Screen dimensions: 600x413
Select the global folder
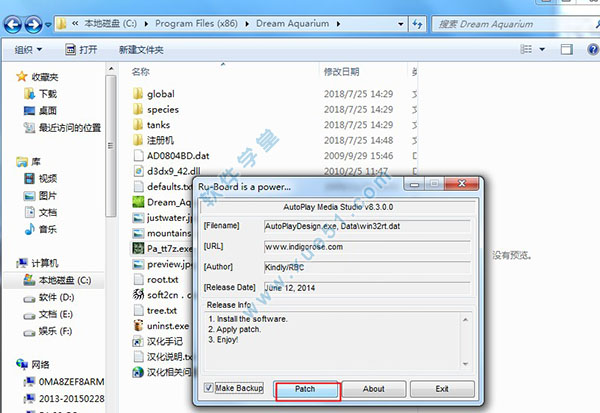pyautogui.click(x=153, y=94)
